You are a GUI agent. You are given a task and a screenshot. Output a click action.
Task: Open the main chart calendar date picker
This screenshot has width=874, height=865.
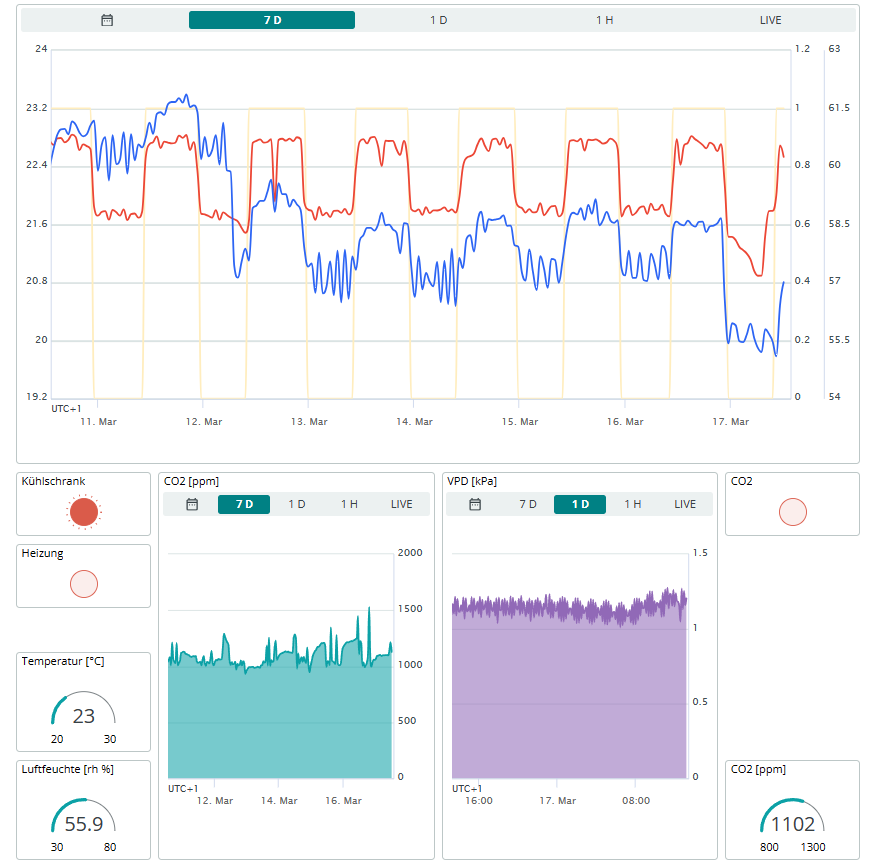(107, 20)
